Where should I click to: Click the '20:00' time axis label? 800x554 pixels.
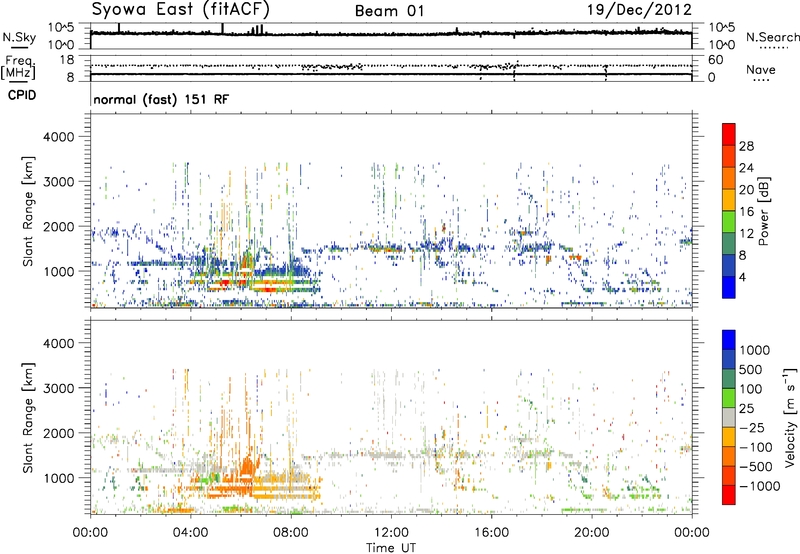tap(591, 533)
